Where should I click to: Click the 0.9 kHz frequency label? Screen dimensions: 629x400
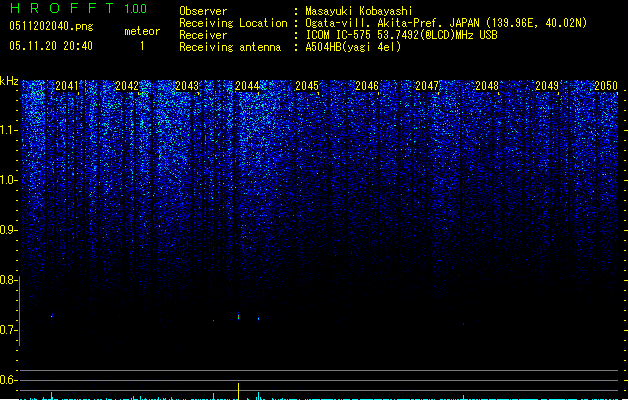point(8,230)
